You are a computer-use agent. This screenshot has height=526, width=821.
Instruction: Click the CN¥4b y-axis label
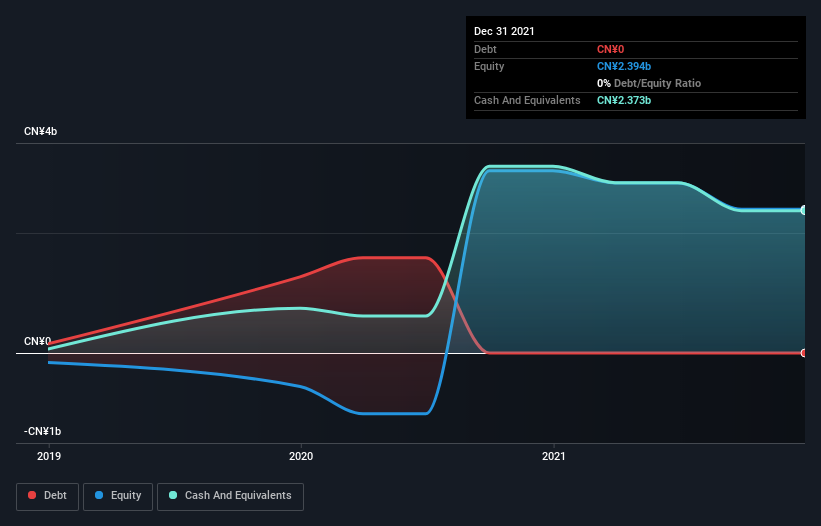click(40, 131)
